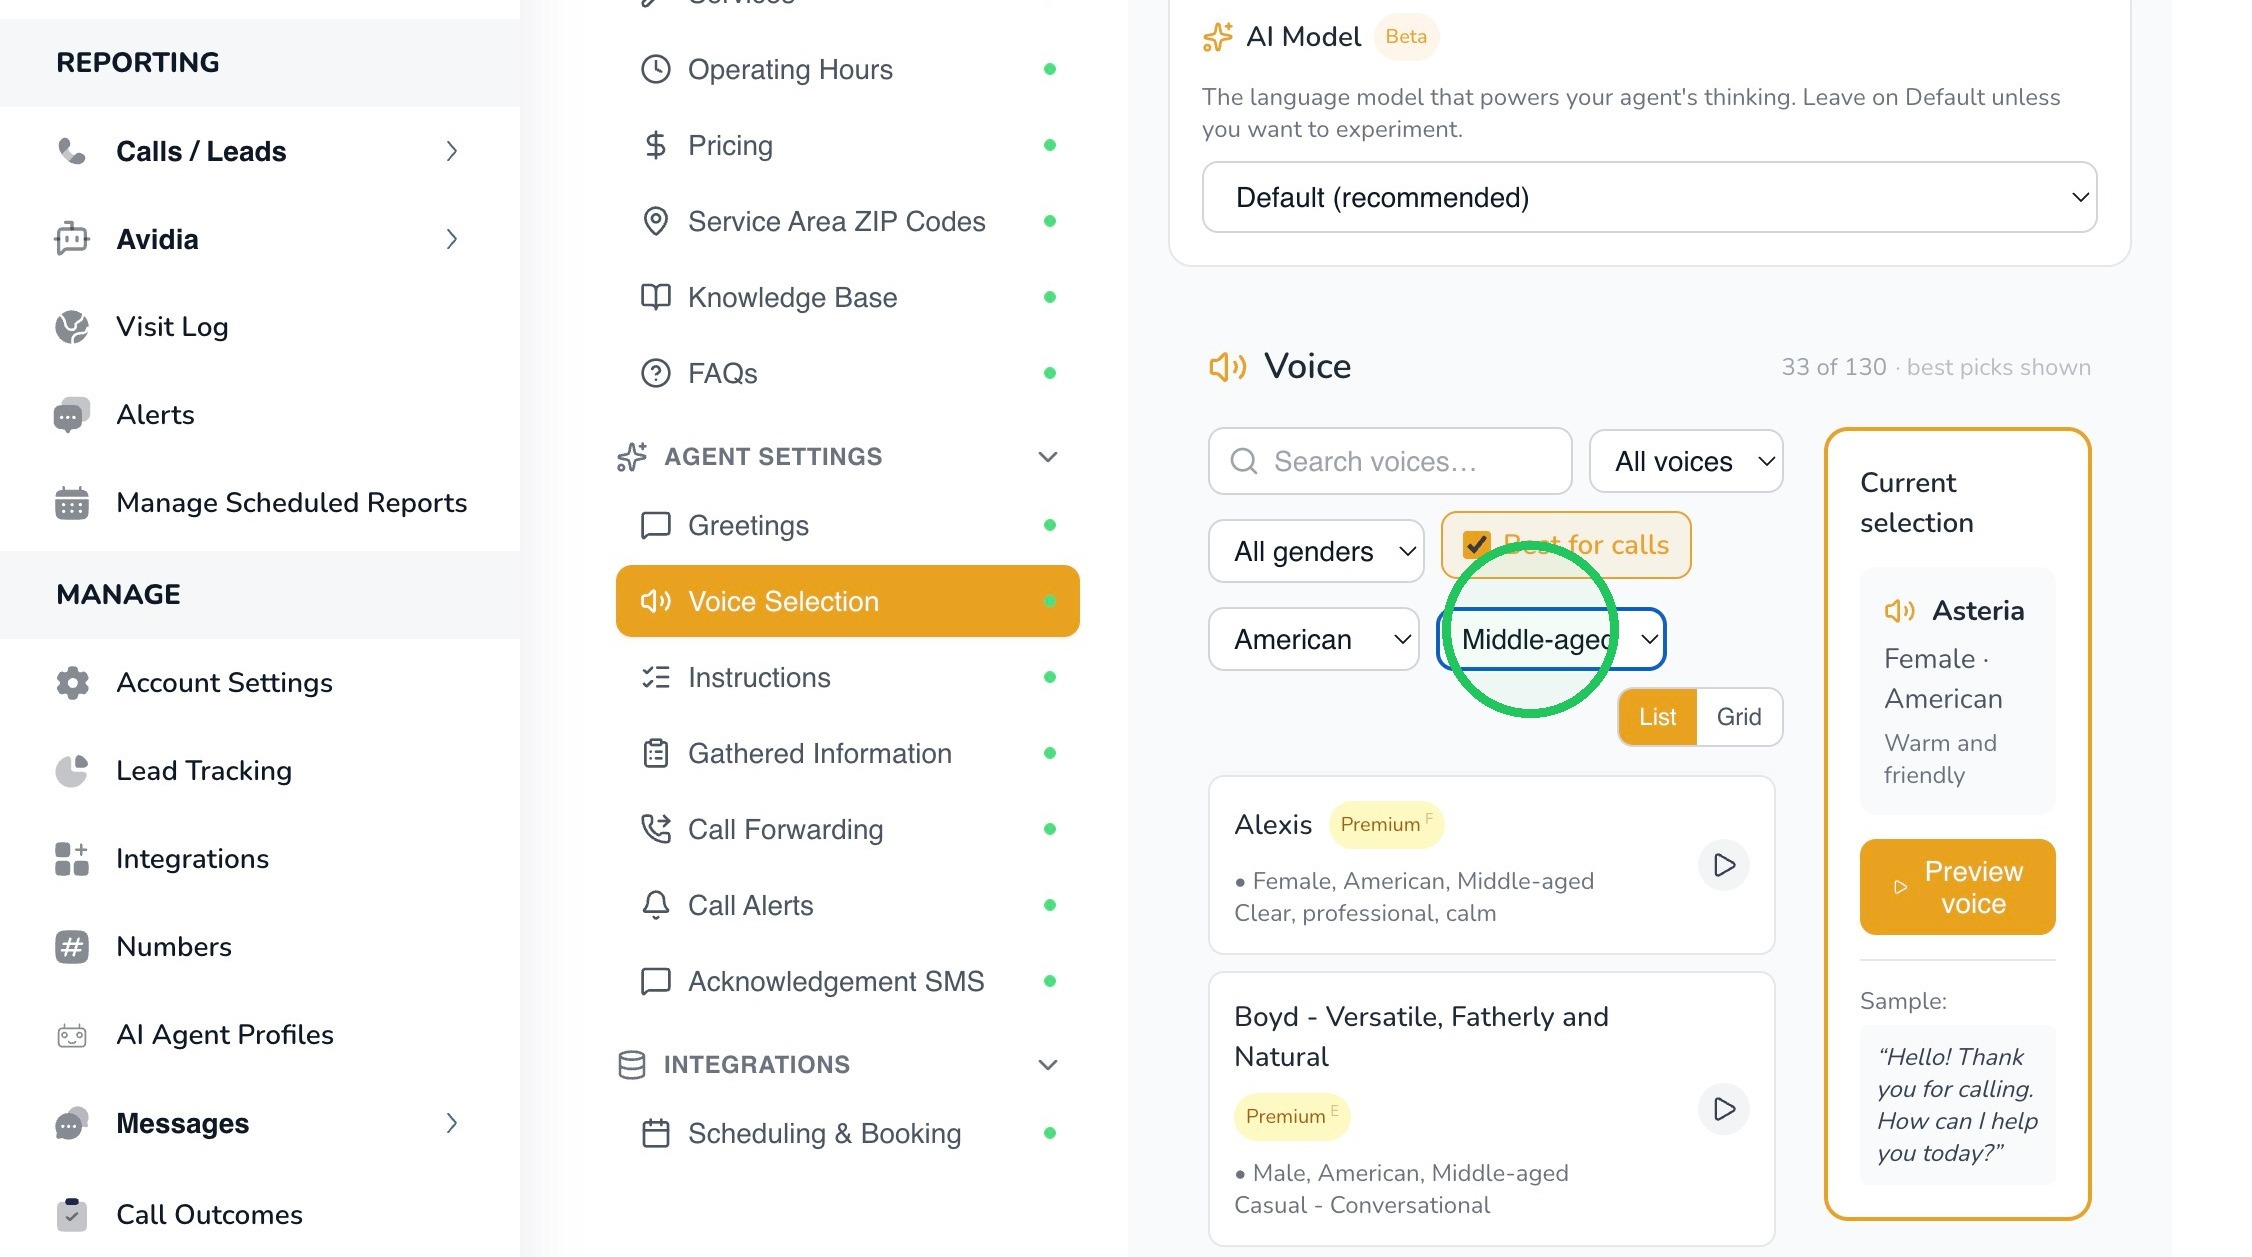The height and width of the screenshot is (1257, 2252).
Task: Open Call Forwarding settings
Action: pos(848,829)
